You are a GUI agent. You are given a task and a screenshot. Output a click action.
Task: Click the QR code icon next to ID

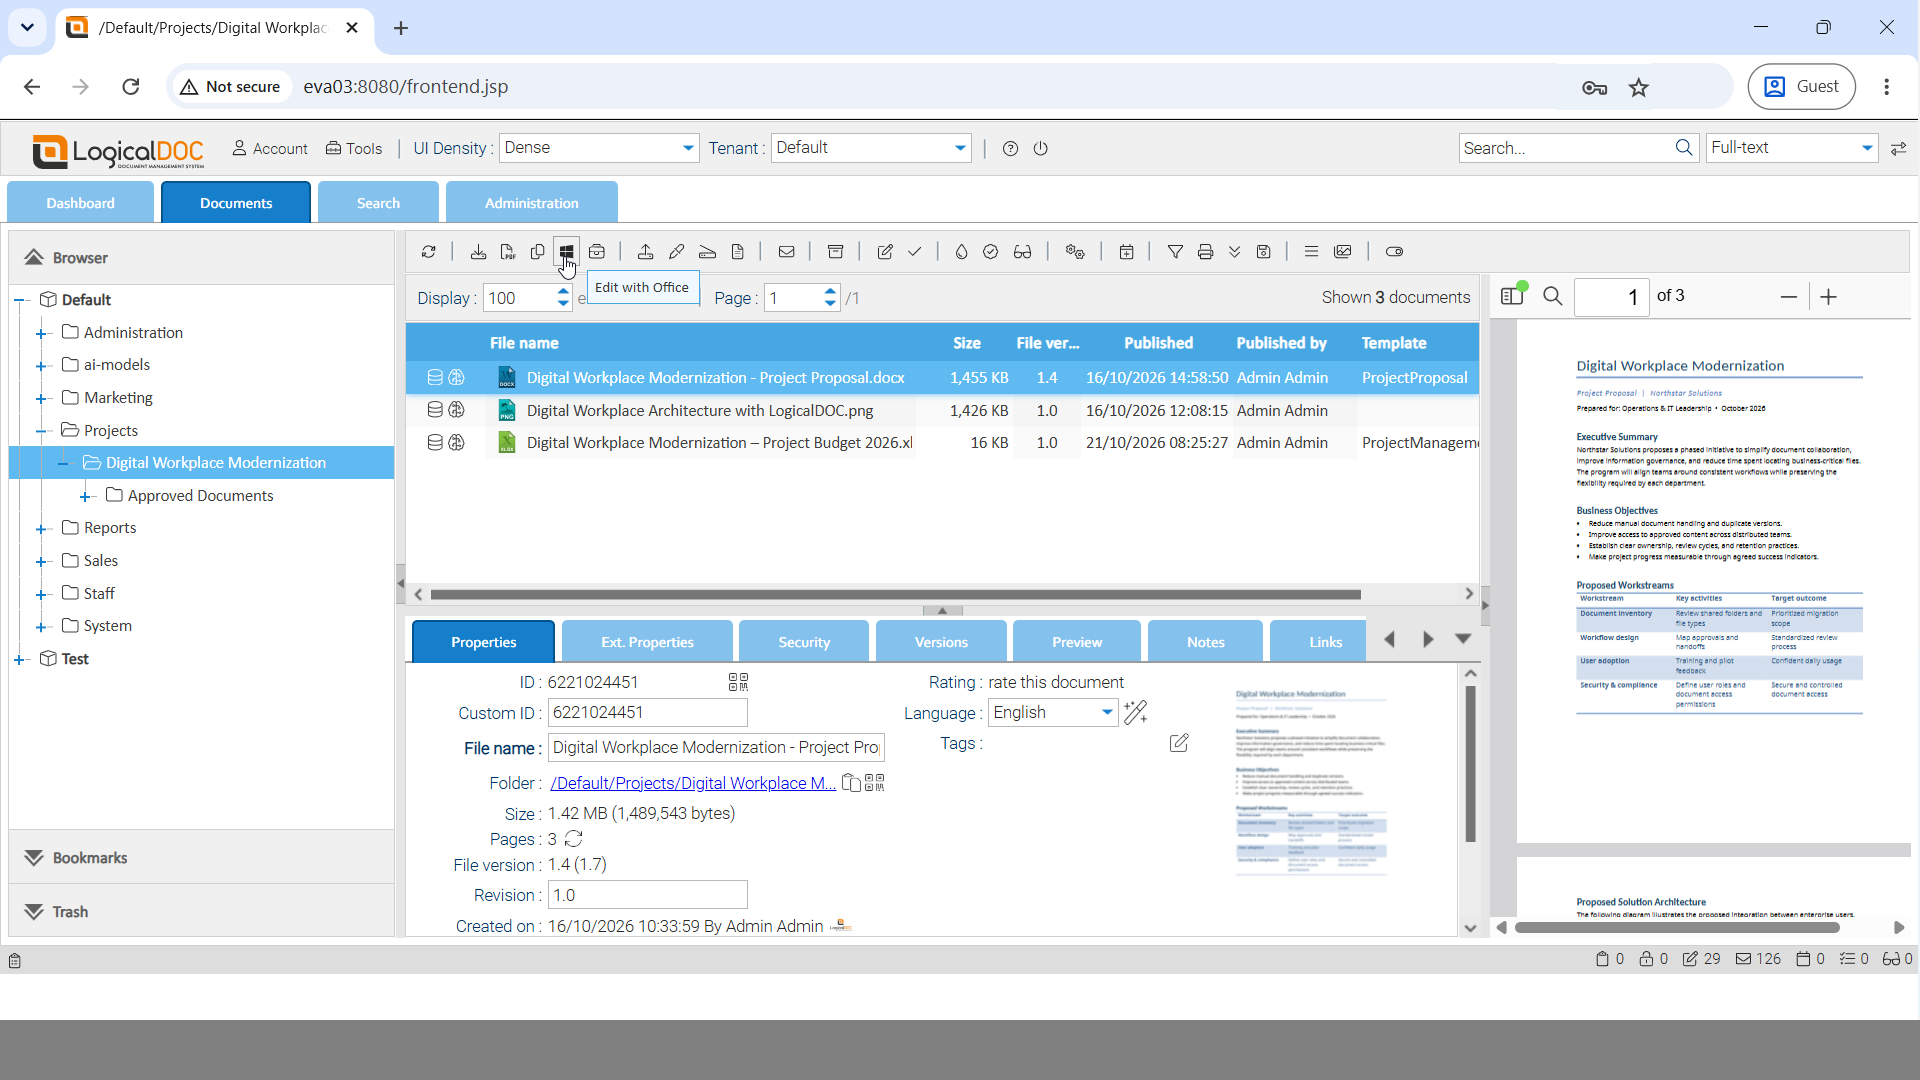tap(738, 682)
